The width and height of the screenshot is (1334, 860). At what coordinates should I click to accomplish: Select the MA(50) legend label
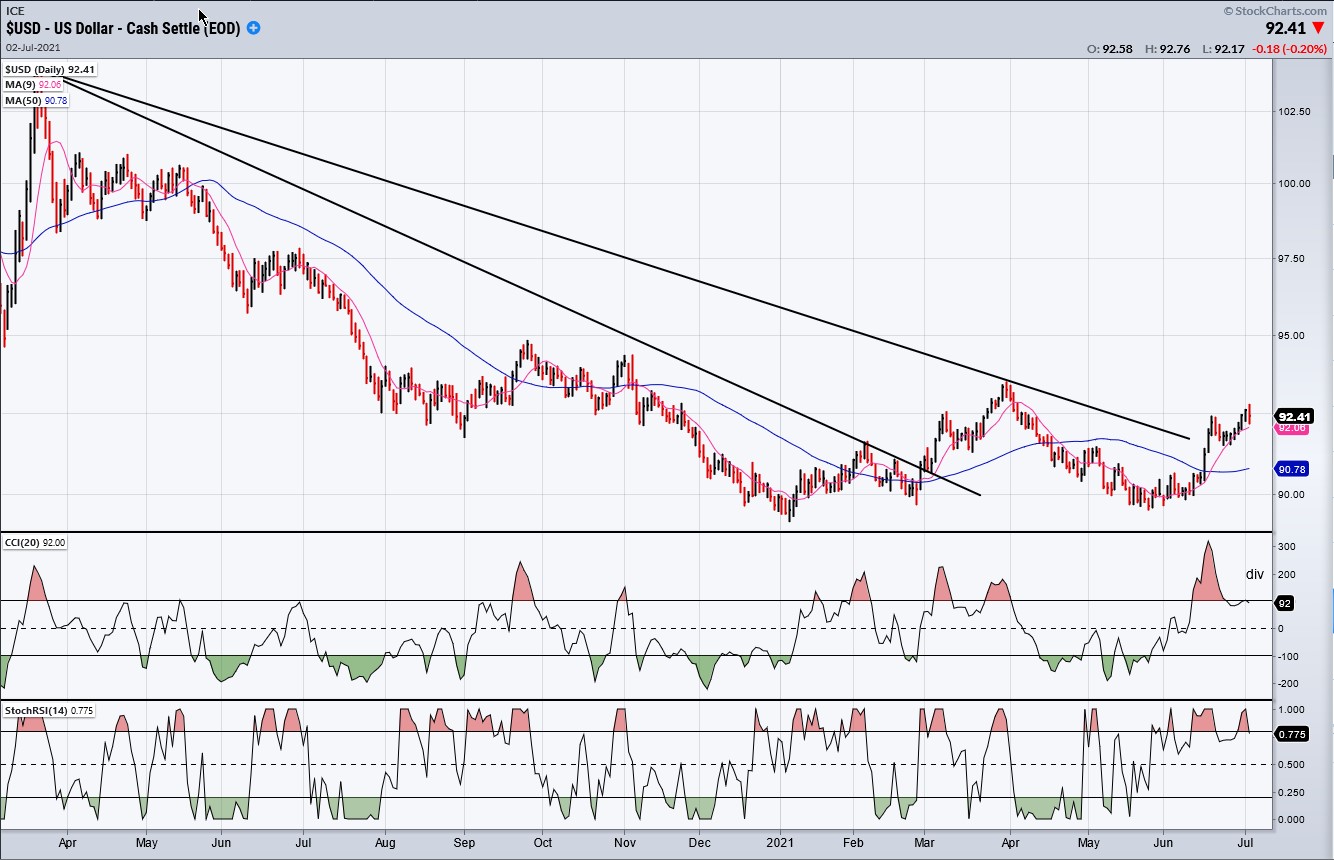click(x=22, y=100)
